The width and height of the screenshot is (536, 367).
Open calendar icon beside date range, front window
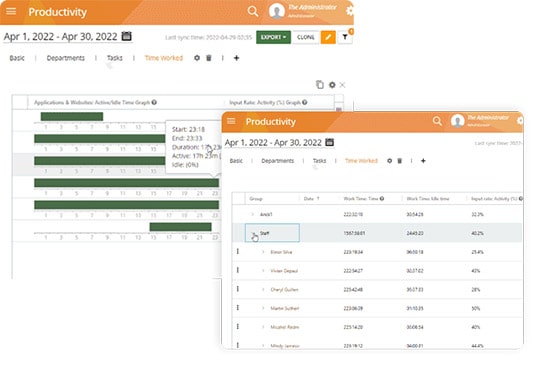click(329, 142)
